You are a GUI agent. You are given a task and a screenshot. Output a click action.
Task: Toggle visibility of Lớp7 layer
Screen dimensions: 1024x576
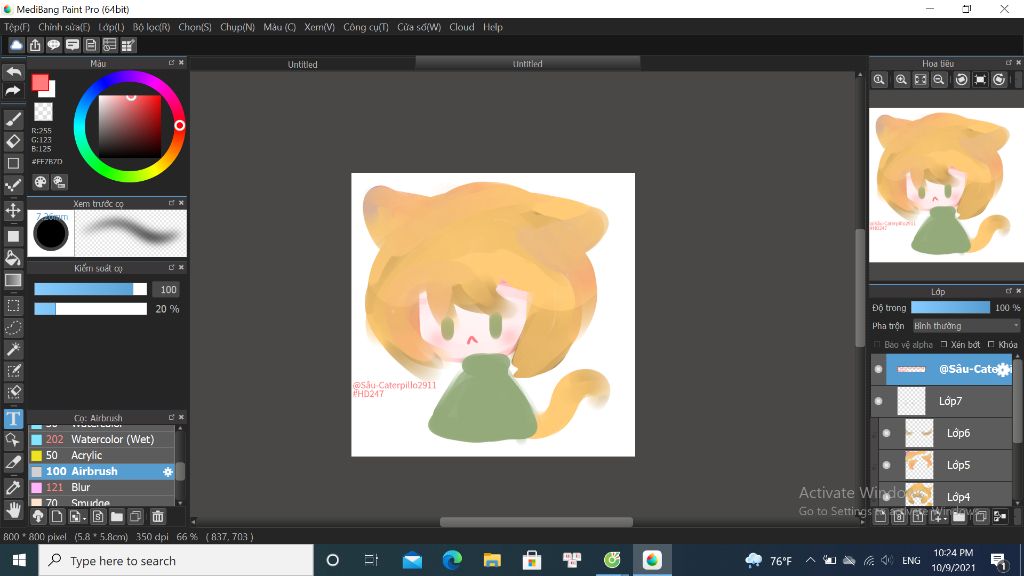coord(878,401)
